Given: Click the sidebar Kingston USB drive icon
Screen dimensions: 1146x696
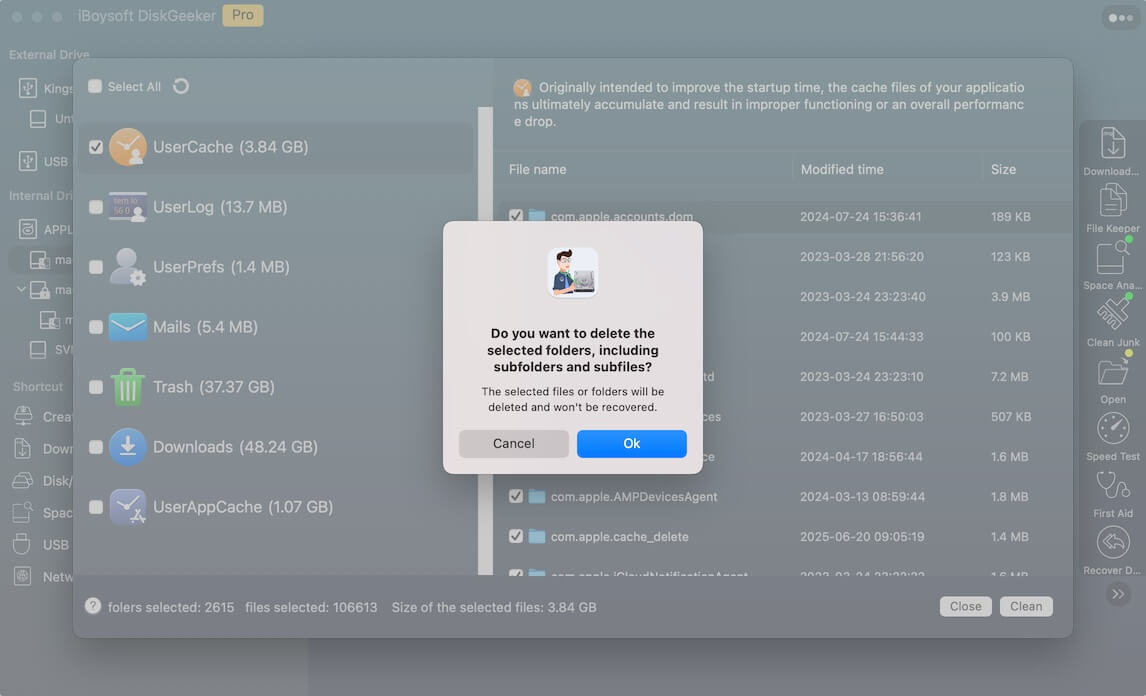Looking at the screenshot, I should (28, 88).
